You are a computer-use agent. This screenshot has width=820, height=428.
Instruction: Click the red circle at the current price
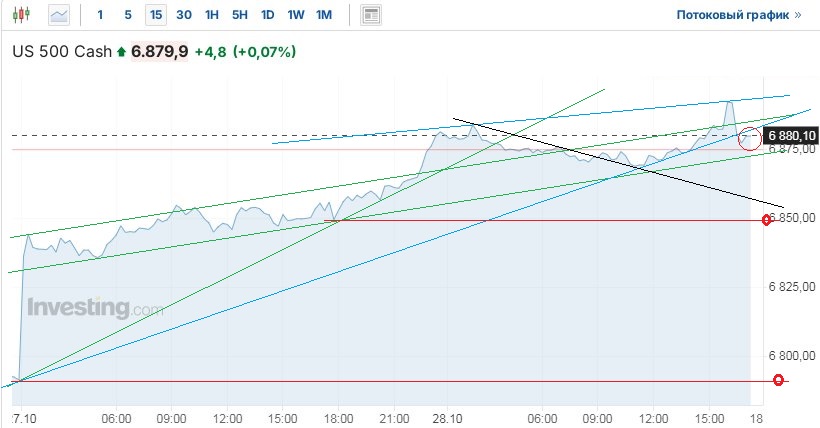(749, 139)
